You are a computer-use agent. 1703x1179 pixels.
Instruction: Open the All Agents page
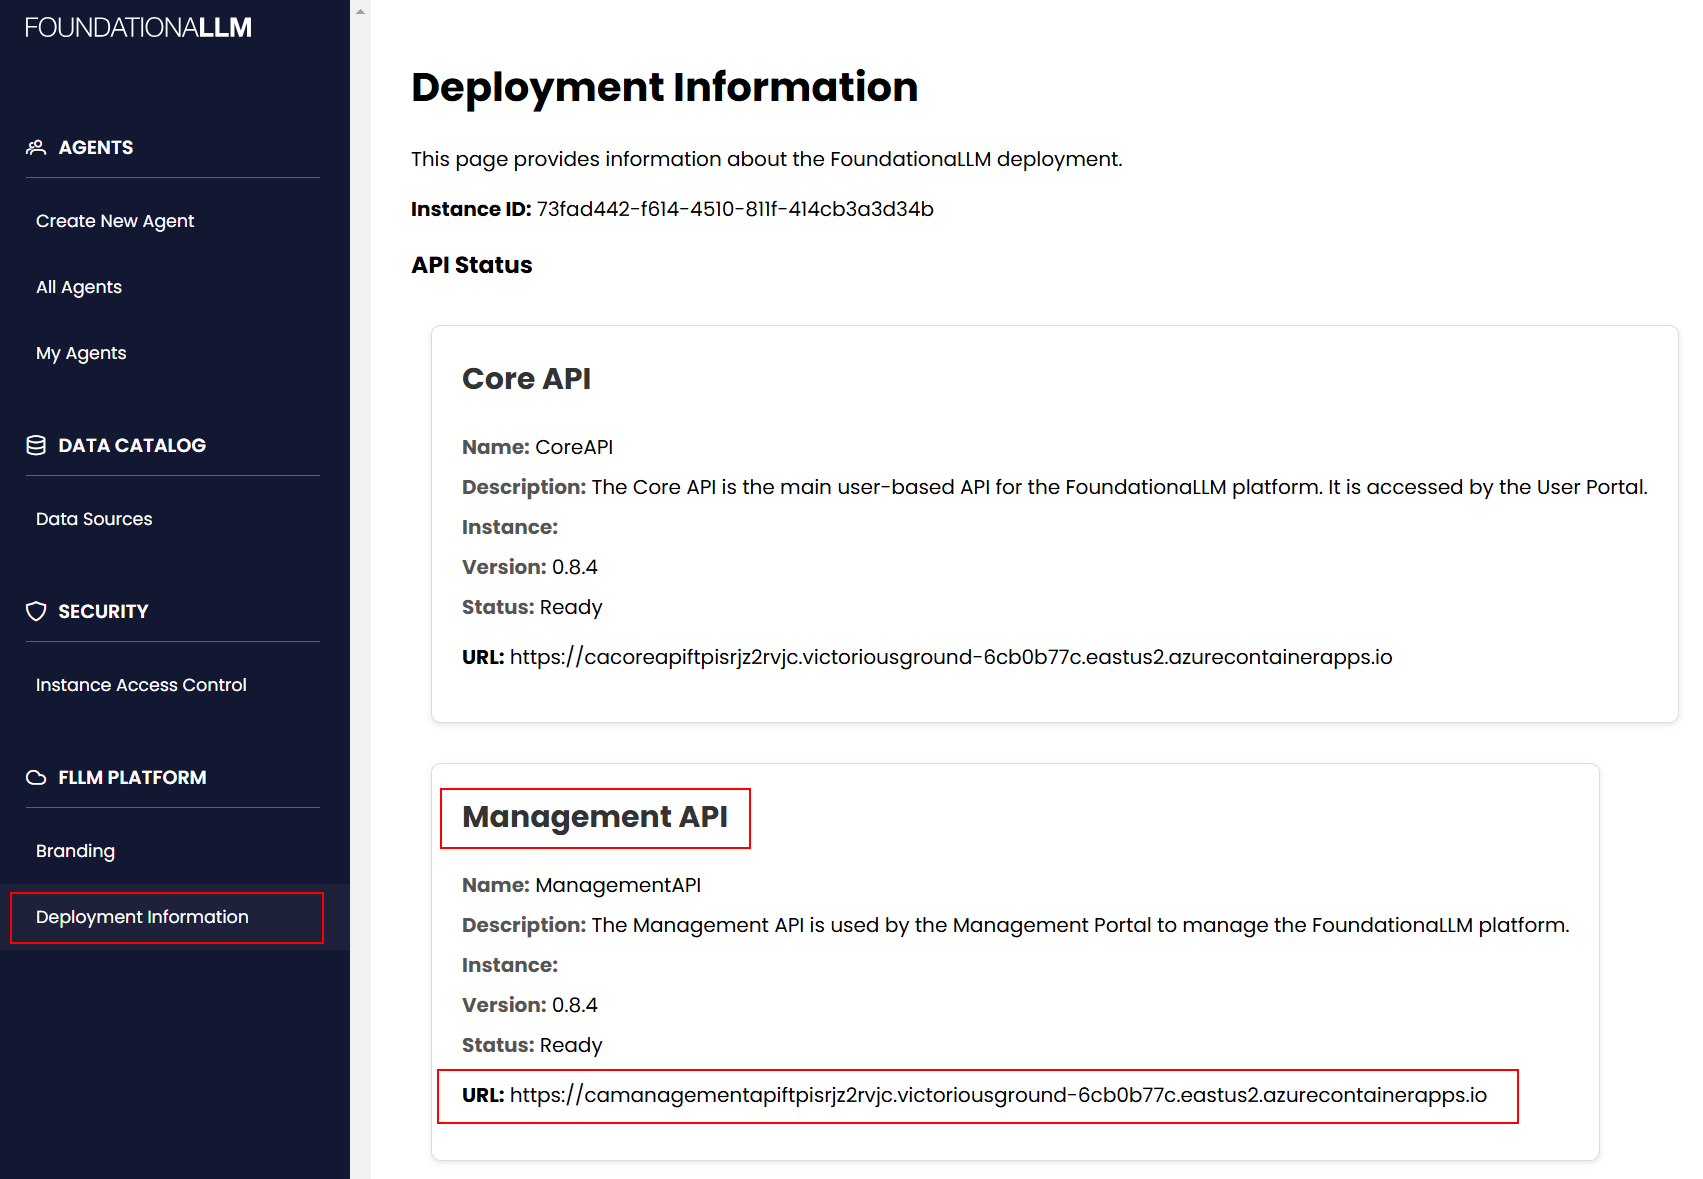(x=79, y=287)
